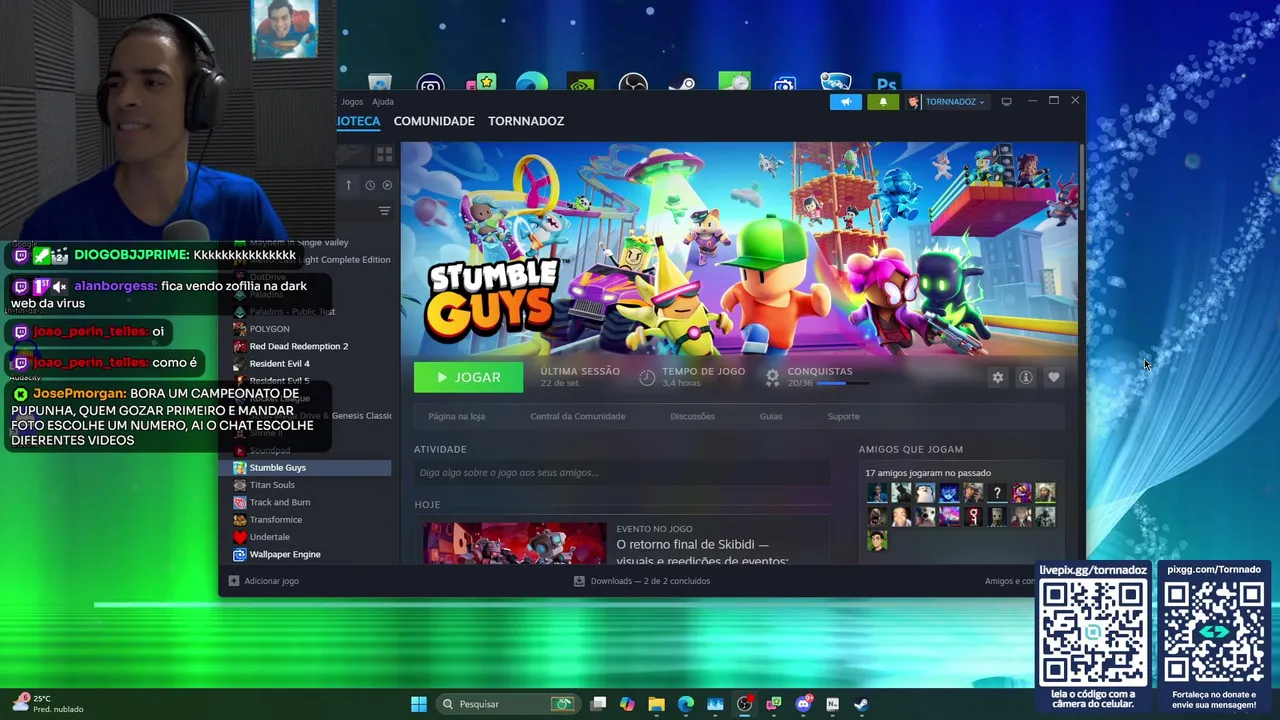Click the green JOGAR button

[x=468, y=377]
